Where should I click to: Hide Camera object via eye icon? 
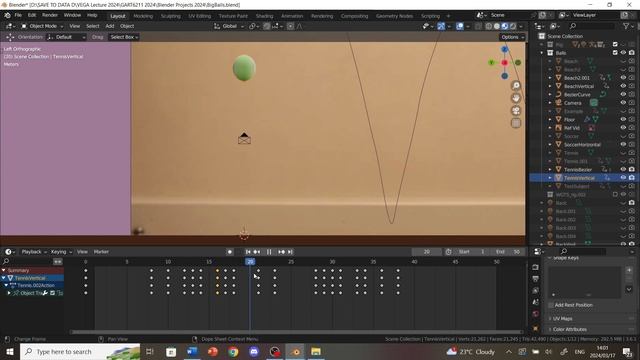623,102
